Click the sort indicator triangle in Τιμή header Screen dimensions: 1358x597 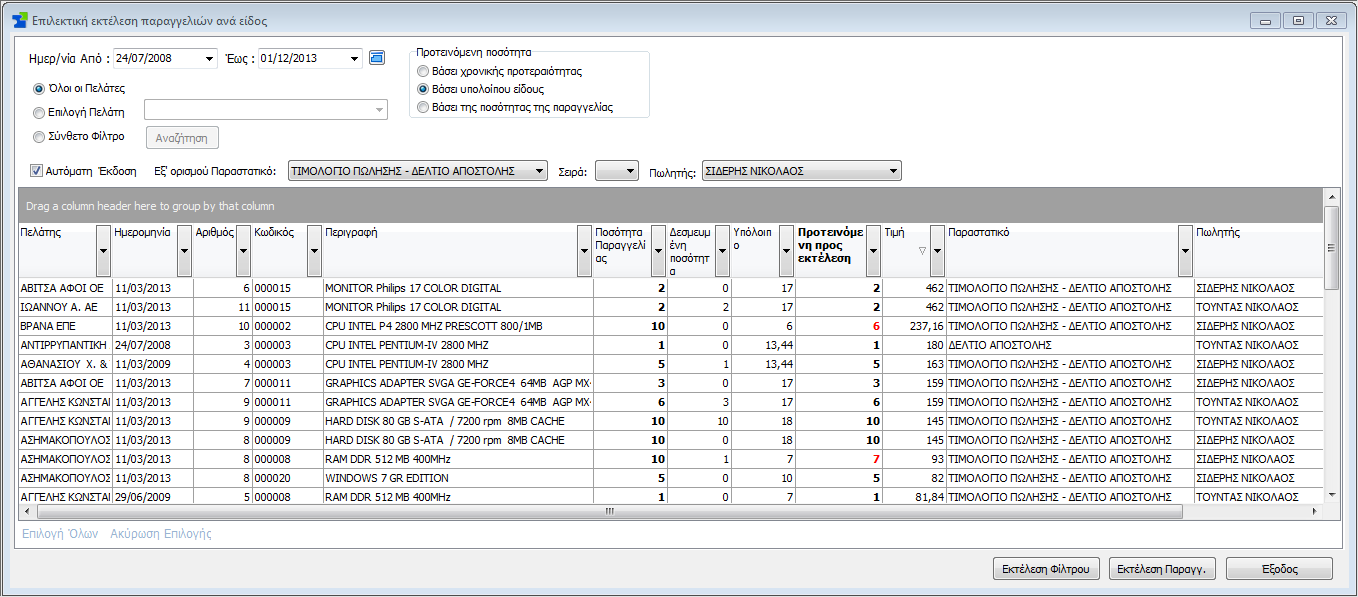point(922,251)
